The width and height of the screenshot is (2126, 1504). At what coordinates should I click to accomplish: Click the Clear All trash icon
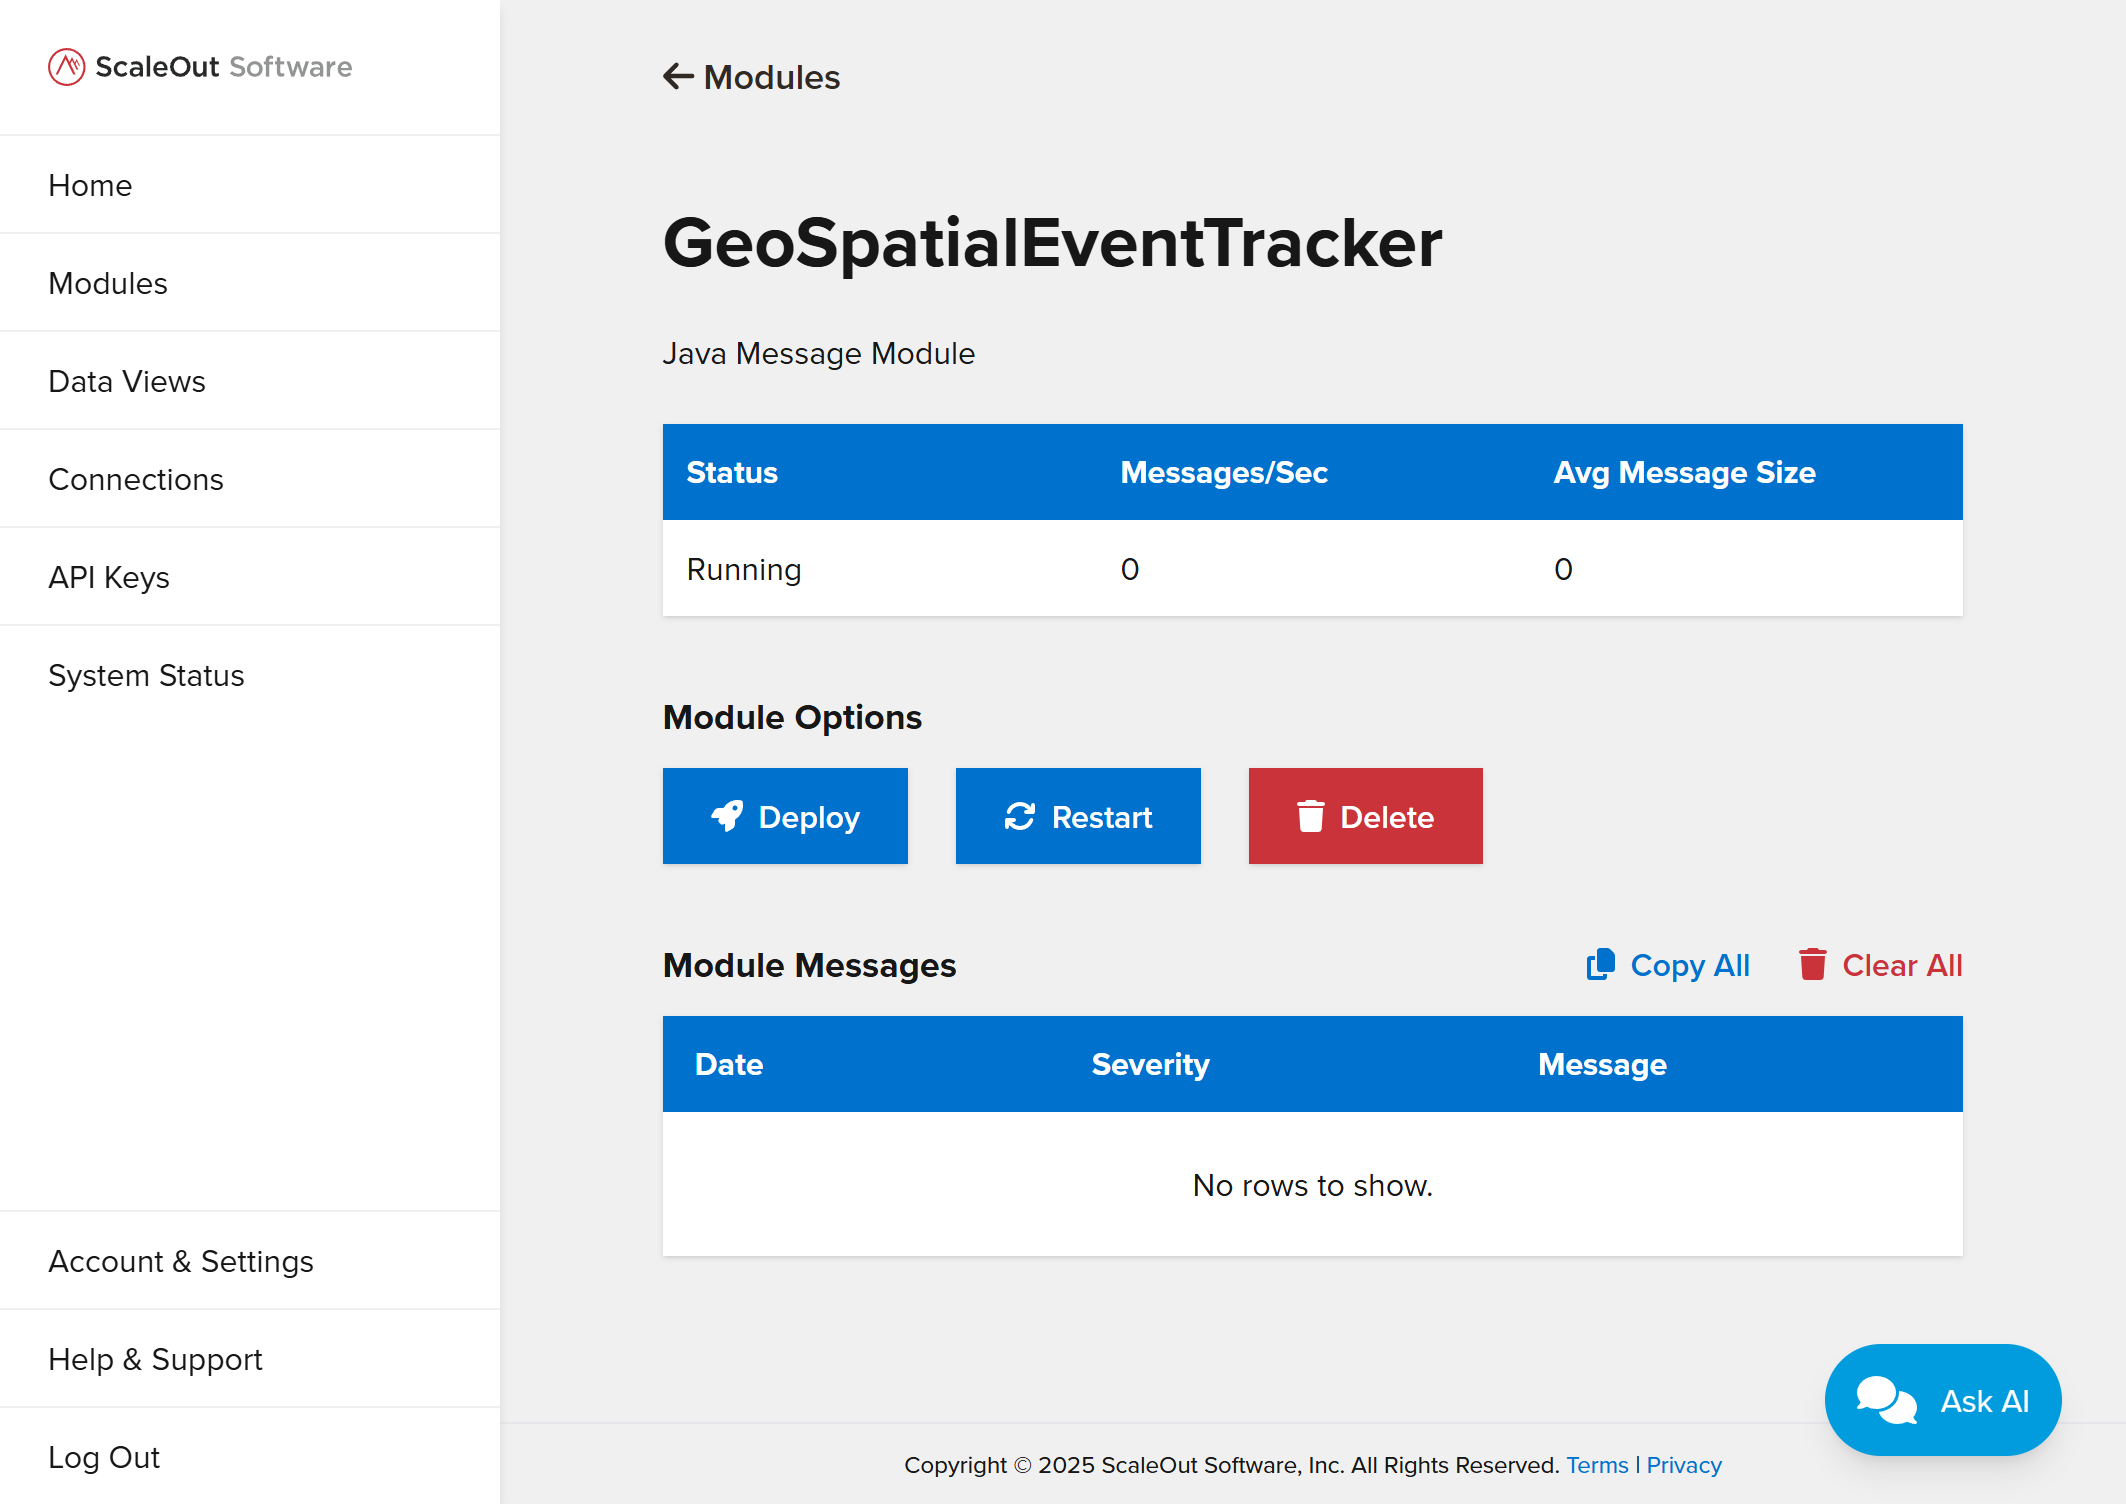[1812, 964]
